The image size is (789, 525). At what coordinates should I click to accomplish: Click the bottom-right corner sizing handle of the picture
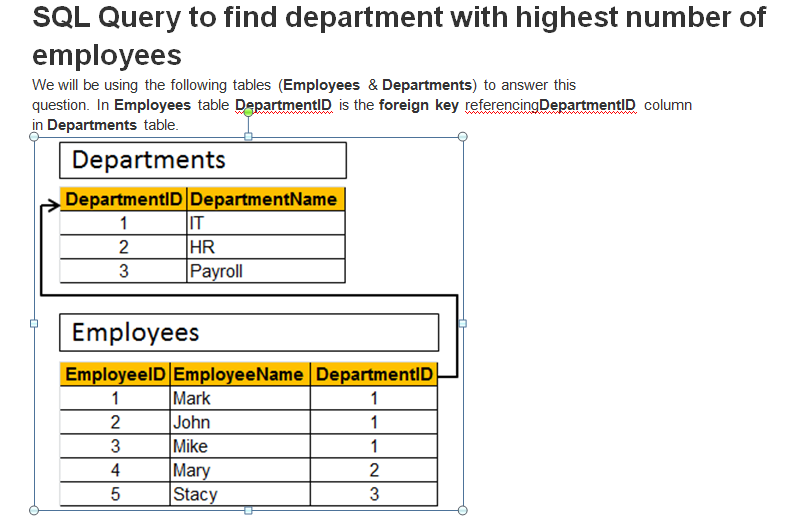coord(463,510)
